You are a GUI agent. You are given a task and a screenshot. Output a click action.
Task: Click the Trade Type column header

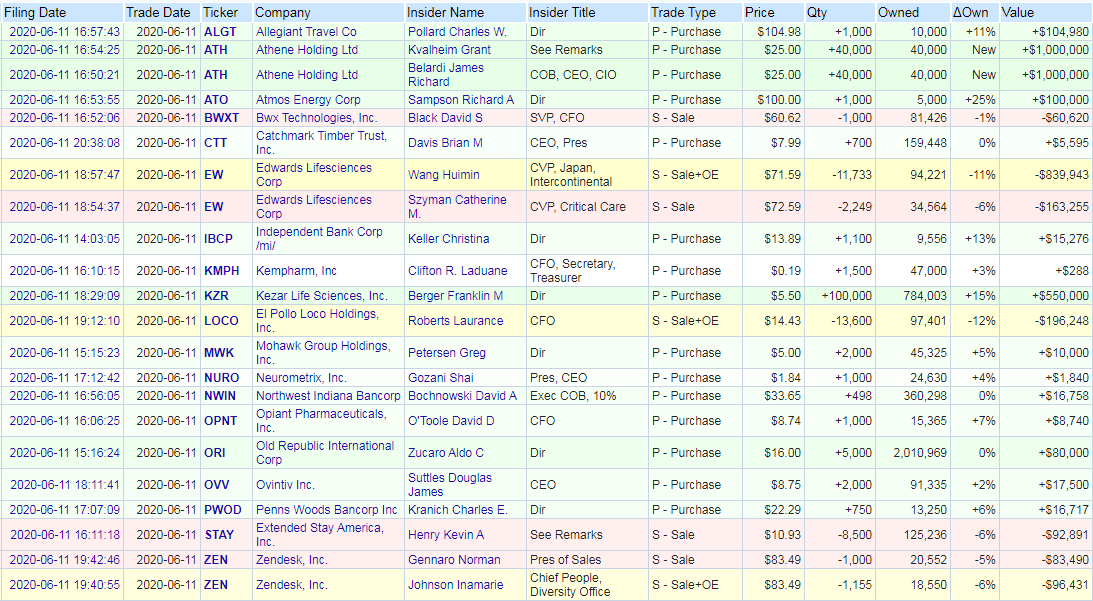[683, 13]
